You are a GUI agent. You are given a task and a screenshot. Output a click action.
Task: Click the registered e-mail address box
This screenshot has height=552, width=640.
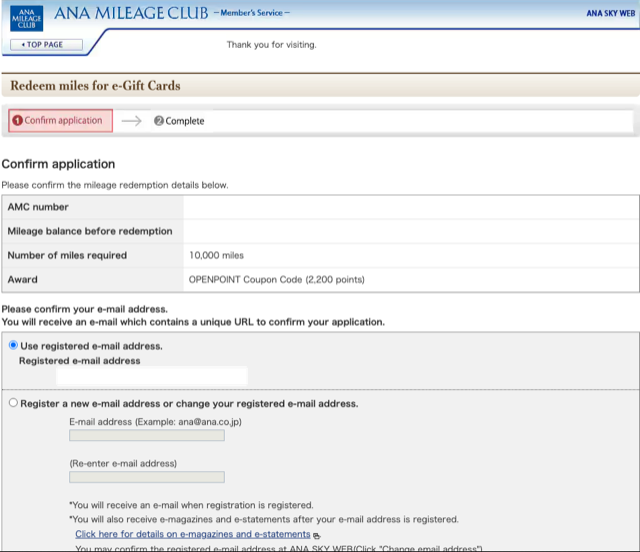(152, 376)
